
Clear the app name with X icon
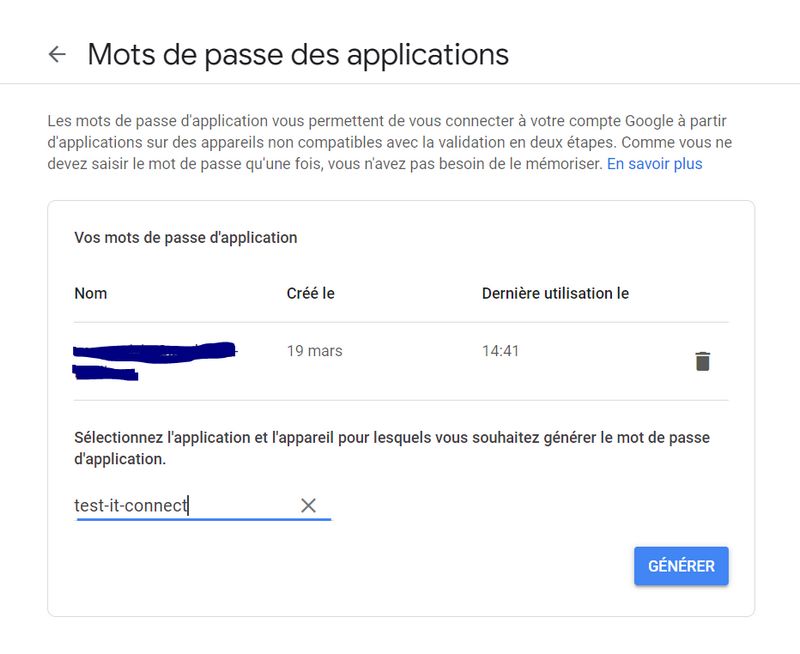[x=308, y=506]
